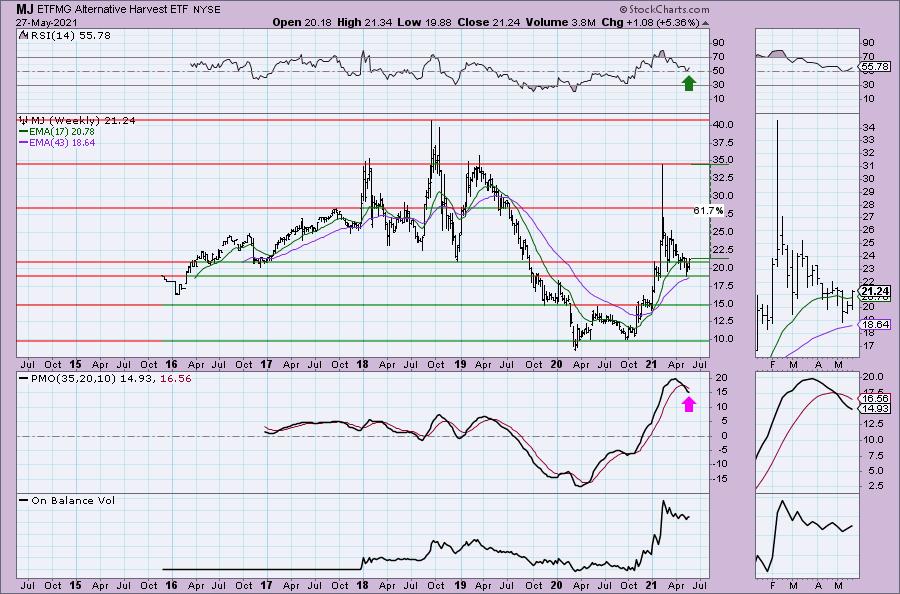The image size is (900, 594).
Task: Click the EMA(43) 18.64 legend entry
Action: pos(61,142)
